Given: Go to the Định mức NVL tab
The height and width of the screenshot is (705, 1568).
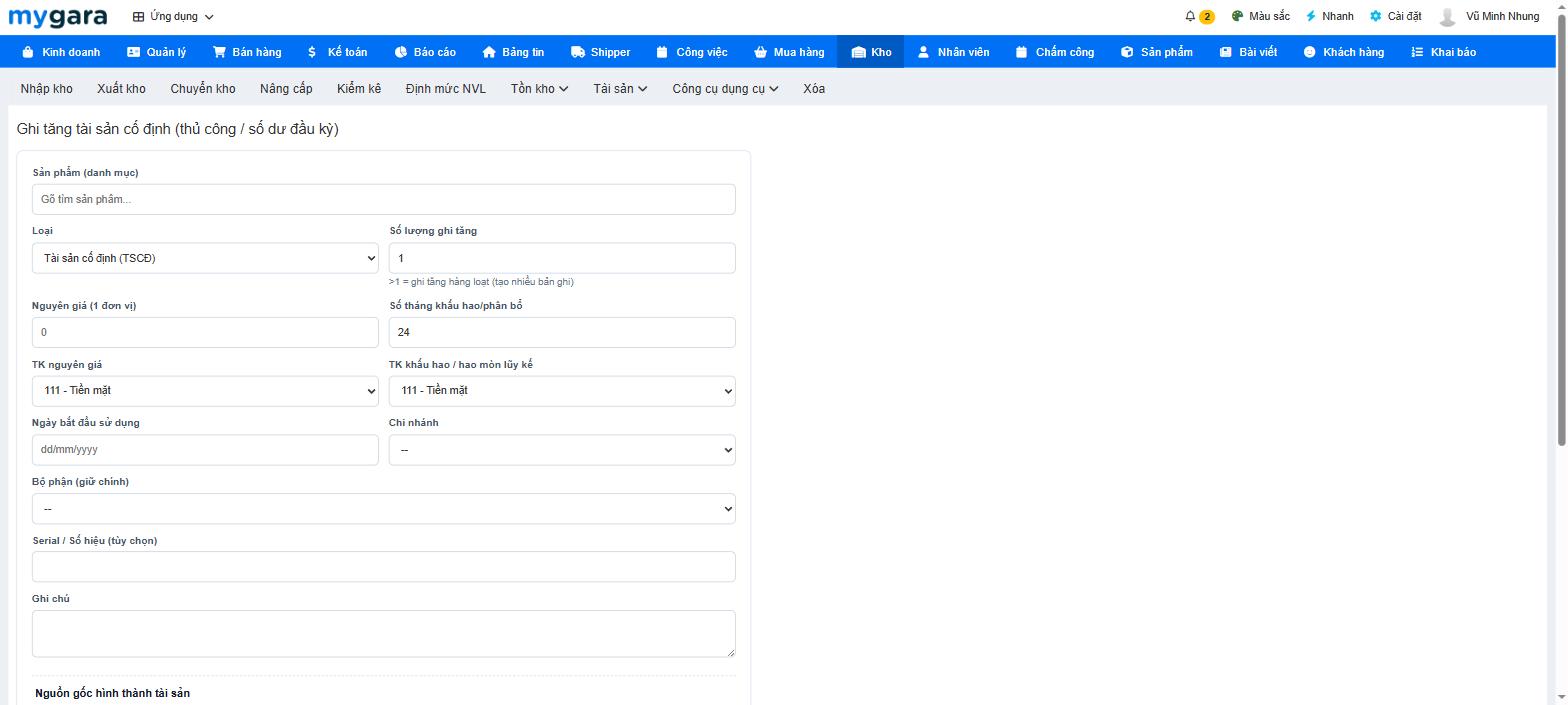Looking at the screenshot, I should [x=446, y=88].
